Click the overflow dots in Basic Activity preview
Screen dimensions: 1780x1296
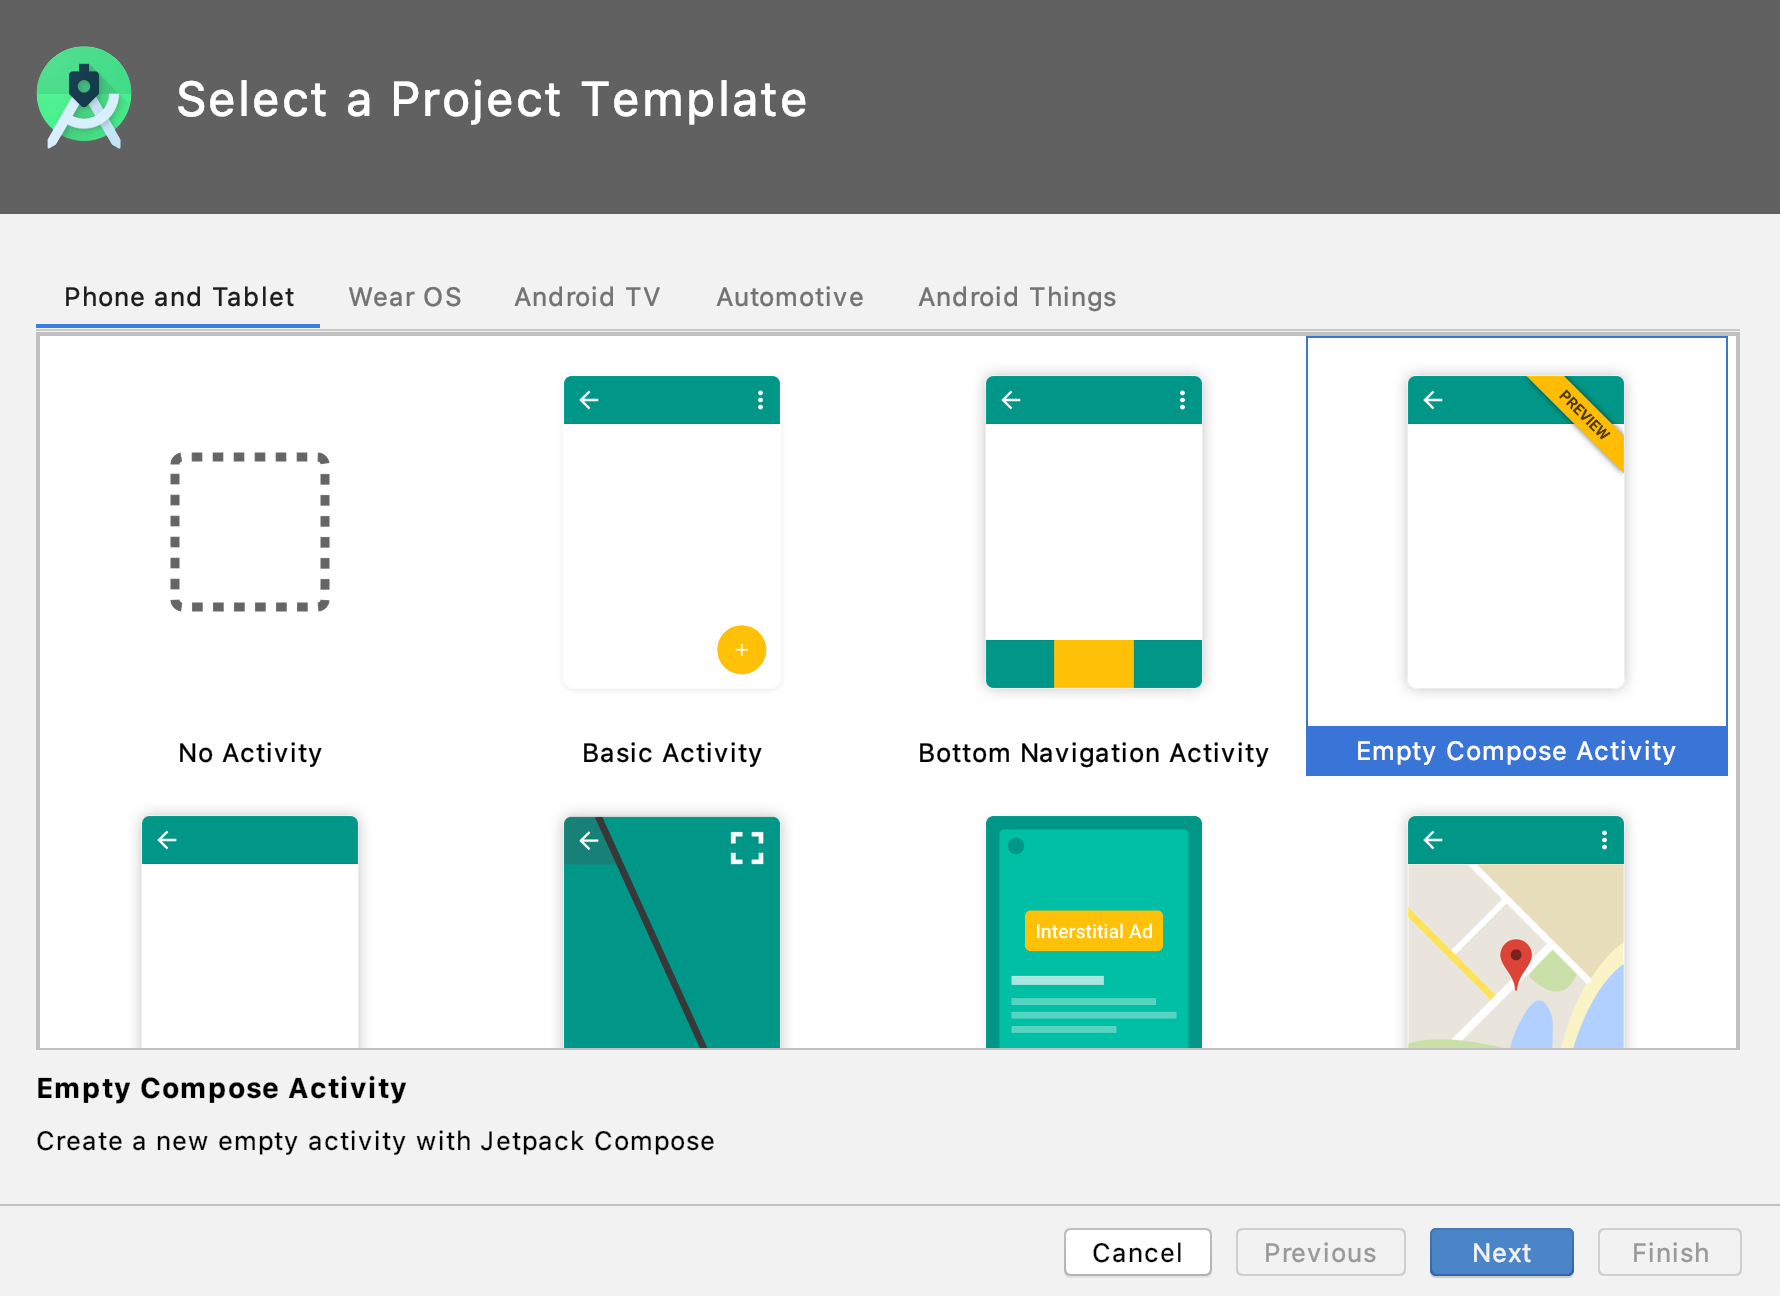761,400
